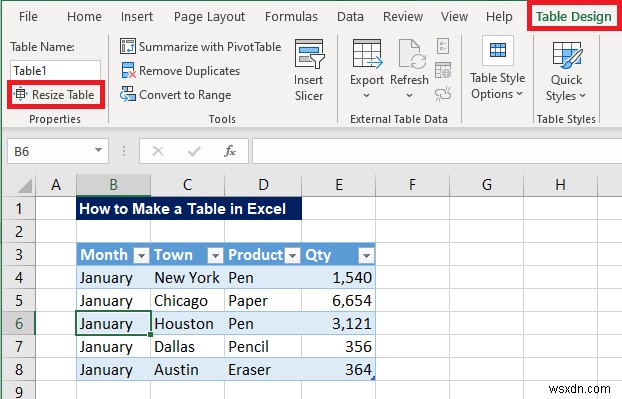The height and width of the screenshot is (399, 622).
Task: Switch to the Home tab
Action: pyautogui.click(x=84, y=17)
